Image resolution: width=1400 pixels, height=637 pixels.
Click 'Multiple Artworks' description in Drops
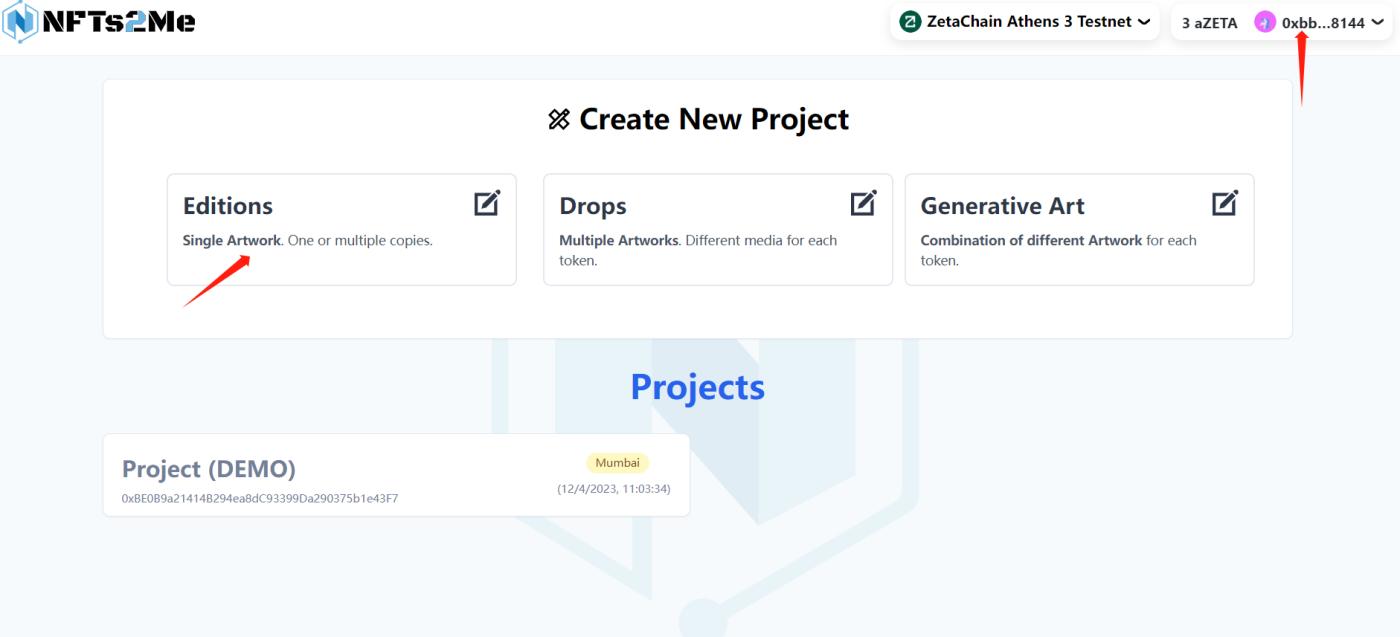pyautogui.click(x=698, y=250)
